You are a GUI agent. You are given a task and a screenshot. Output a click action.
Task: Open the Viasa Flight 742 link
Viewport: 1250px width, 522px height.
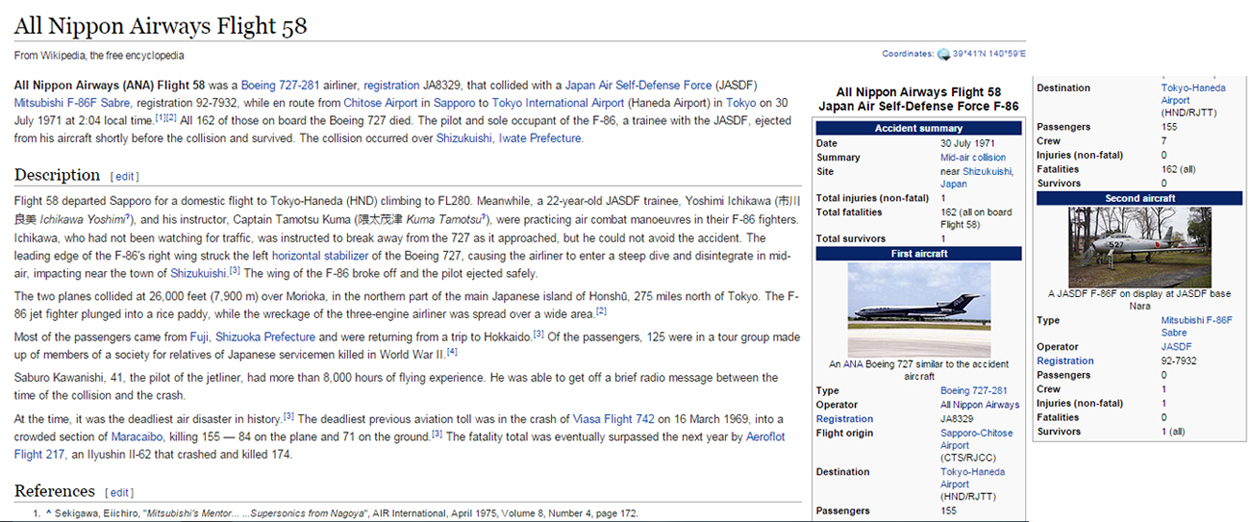point(613,419)
